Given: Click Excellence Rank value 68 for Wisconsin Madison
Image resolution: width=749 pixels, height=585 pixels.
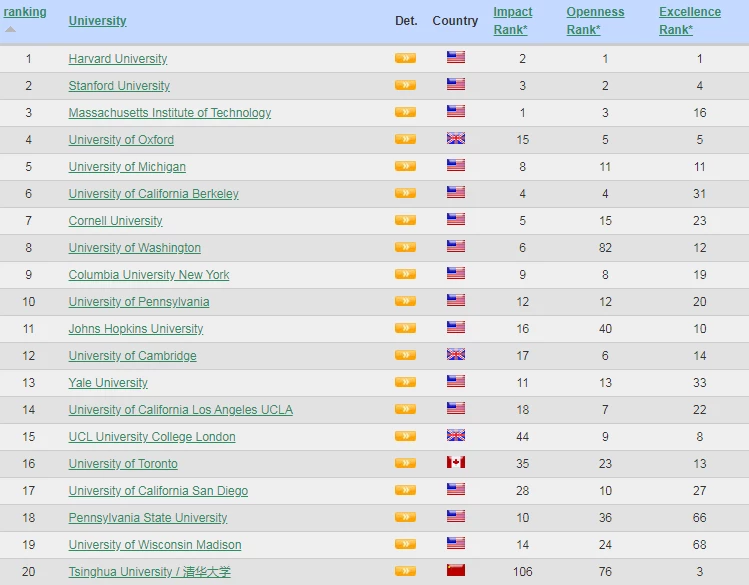Looking at the screenshot, I should (x=699, y=544).
